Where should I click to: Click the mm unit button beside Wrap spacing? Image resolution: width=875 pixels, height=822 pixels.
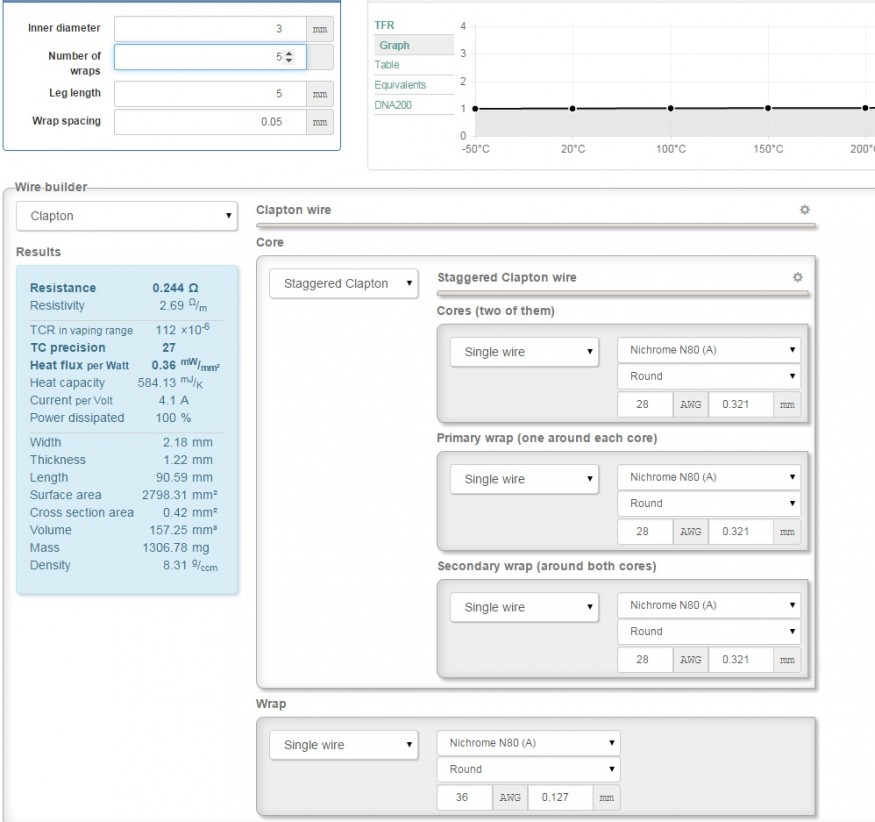point(320,122)
